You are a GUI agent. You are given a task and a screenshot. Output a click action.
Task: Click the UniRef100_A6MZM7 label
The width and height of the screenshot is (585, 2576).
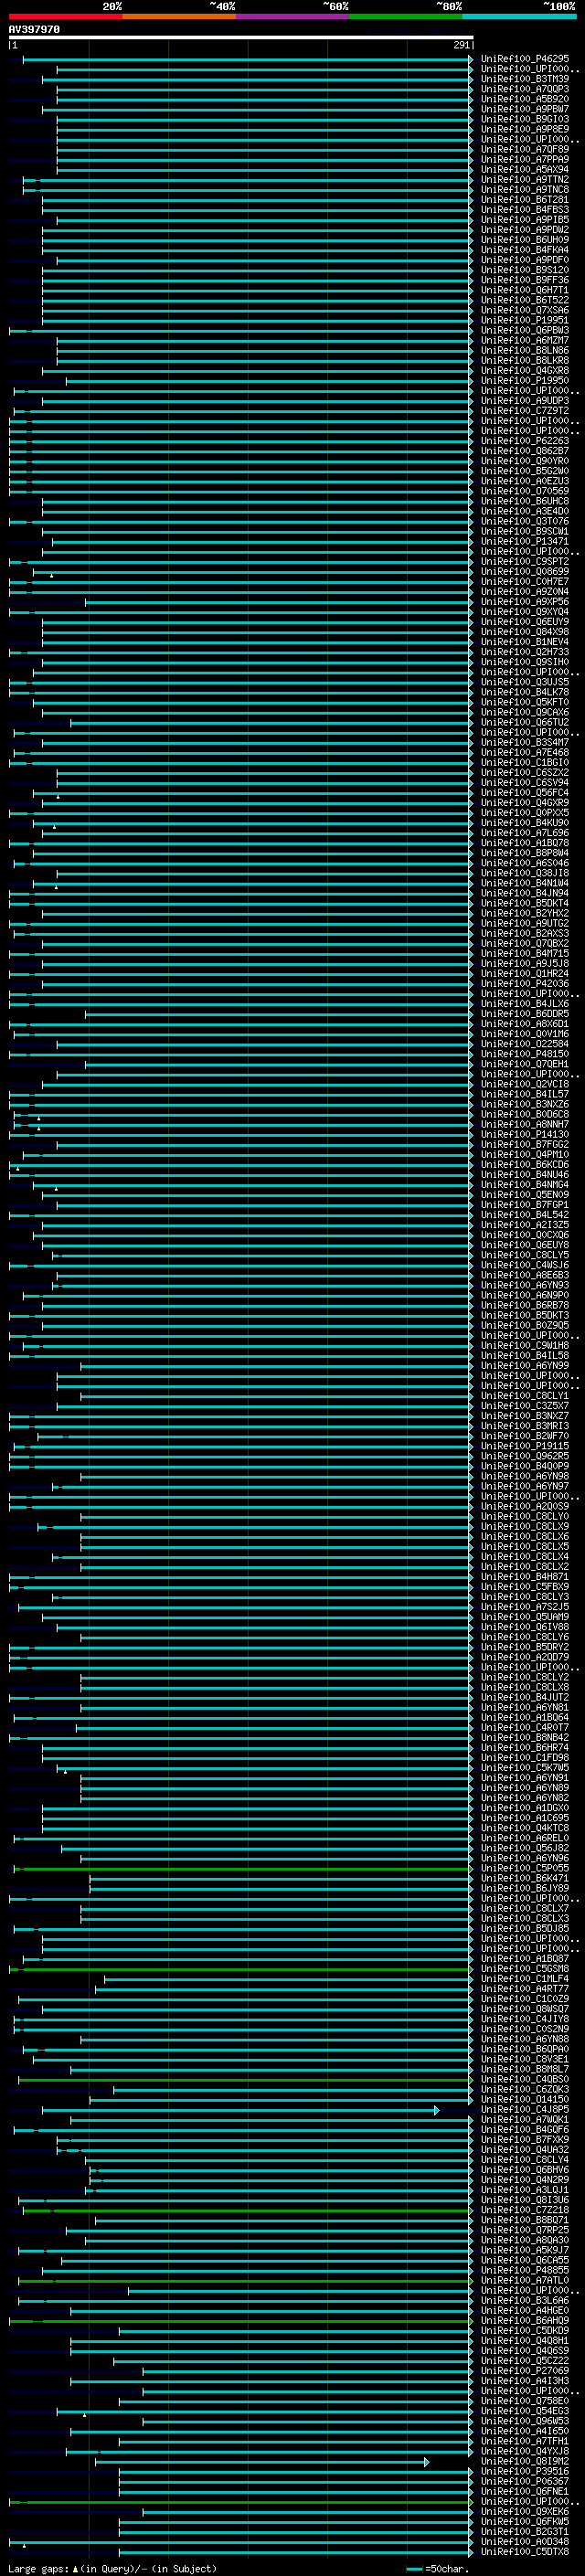click(x=524, y=340)
